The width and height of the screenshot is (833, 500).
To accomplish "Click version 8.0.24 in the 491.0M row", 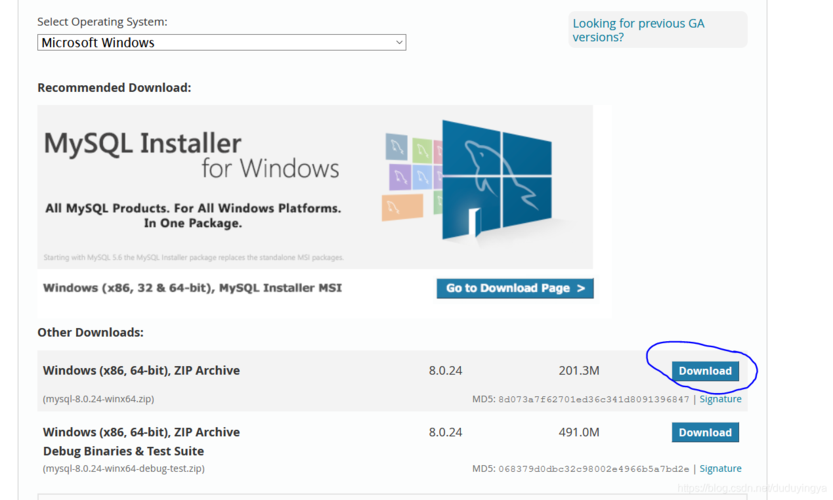I will 445,433.
